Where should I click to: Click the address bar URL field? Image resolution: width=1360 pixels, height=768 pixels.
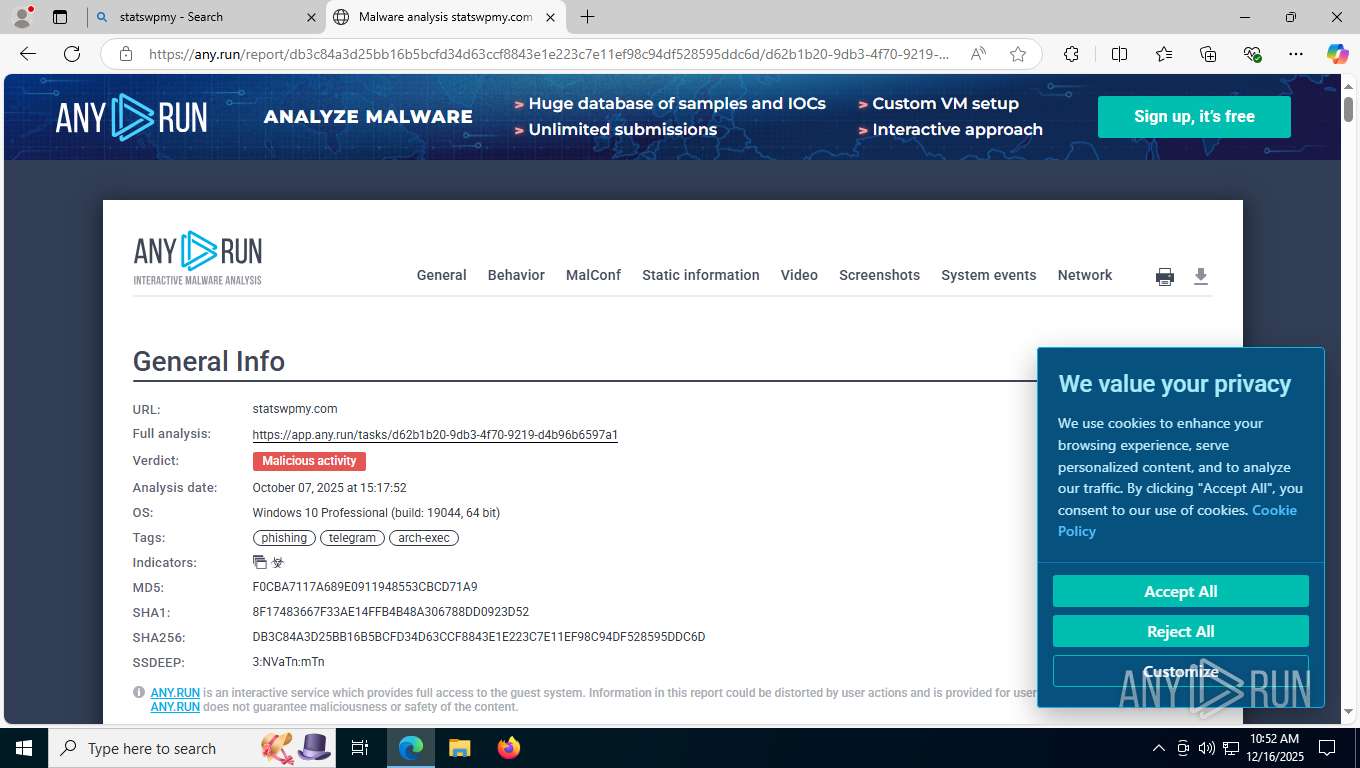coord(548,54)
